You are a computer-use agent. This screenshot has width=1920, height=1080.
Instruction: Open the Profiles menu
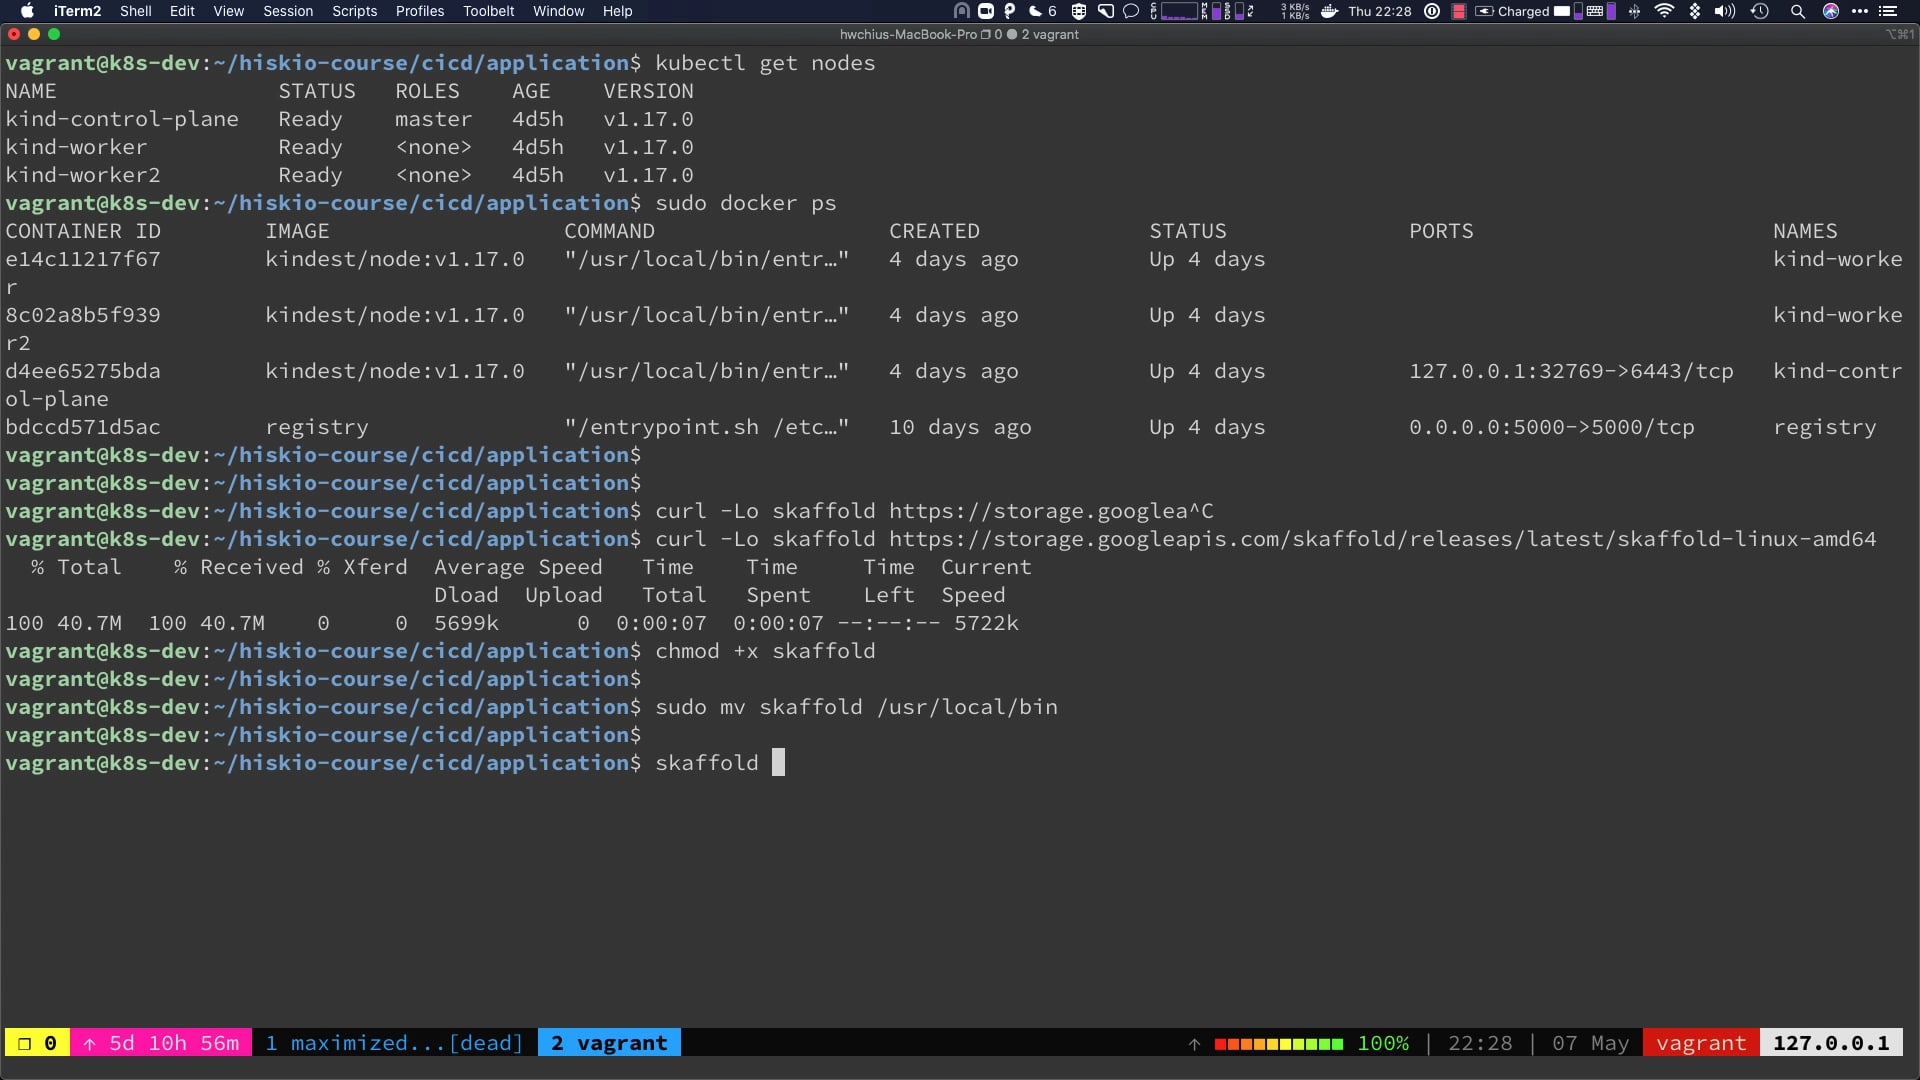coord(419,11)
